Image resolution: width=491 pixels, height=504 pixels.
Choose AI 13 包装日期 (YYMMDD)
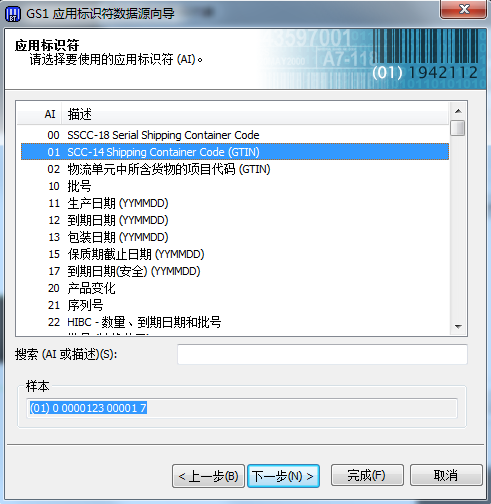[235, 237]
